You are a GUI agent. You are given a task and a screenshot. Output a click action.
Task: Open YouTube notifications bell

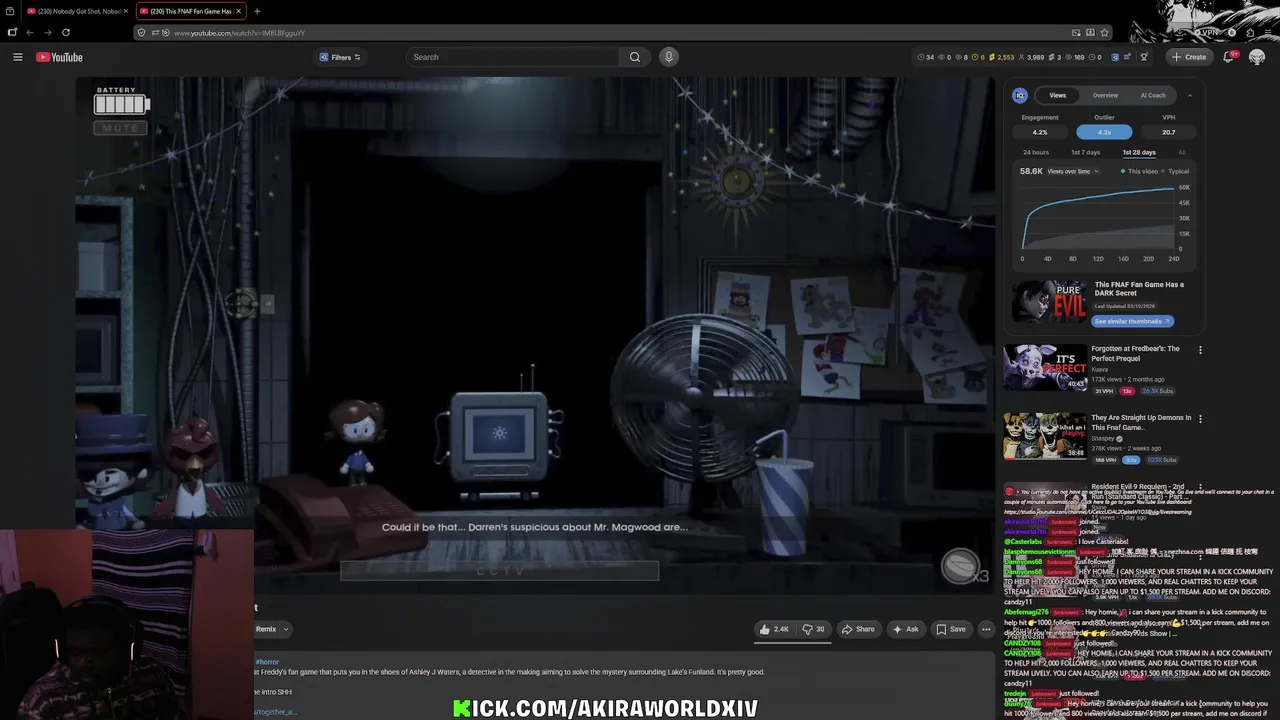[1229, 57]
